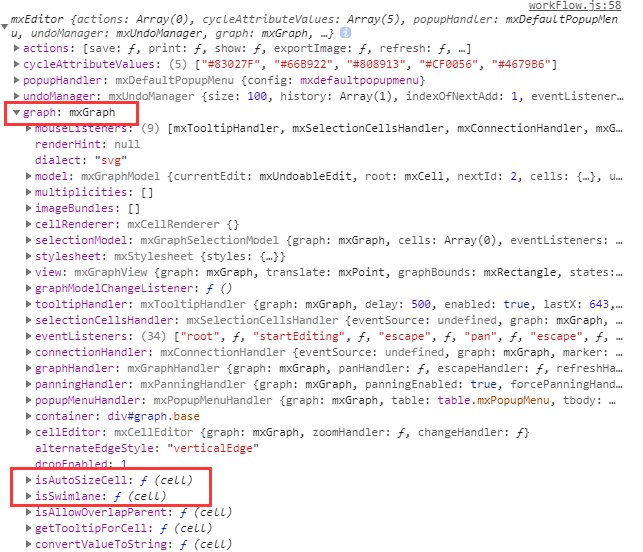Expand the model mxGraphModel entry

pyautogui.click(x=28, y=176)
